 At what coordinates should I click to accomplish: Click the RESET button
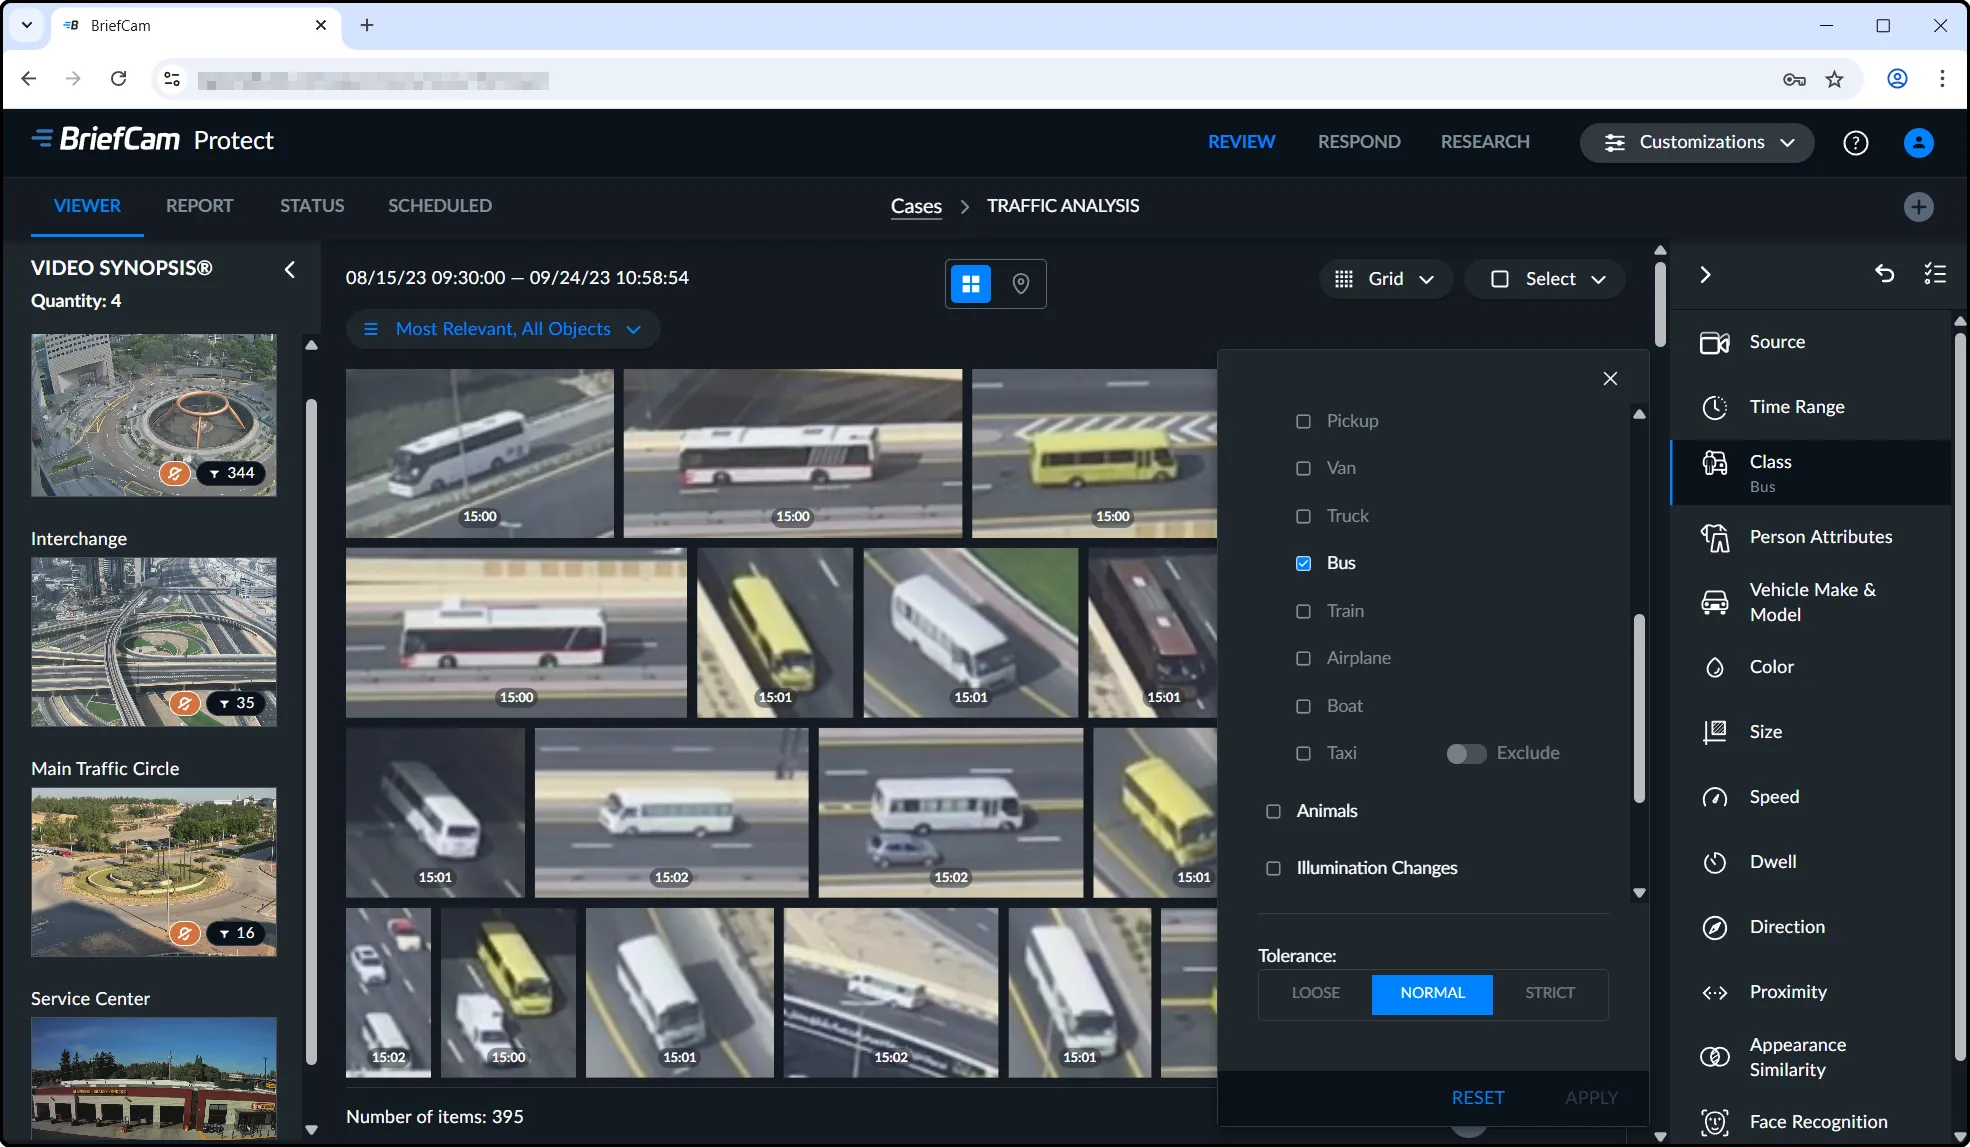click(x=1477, y=1097)
